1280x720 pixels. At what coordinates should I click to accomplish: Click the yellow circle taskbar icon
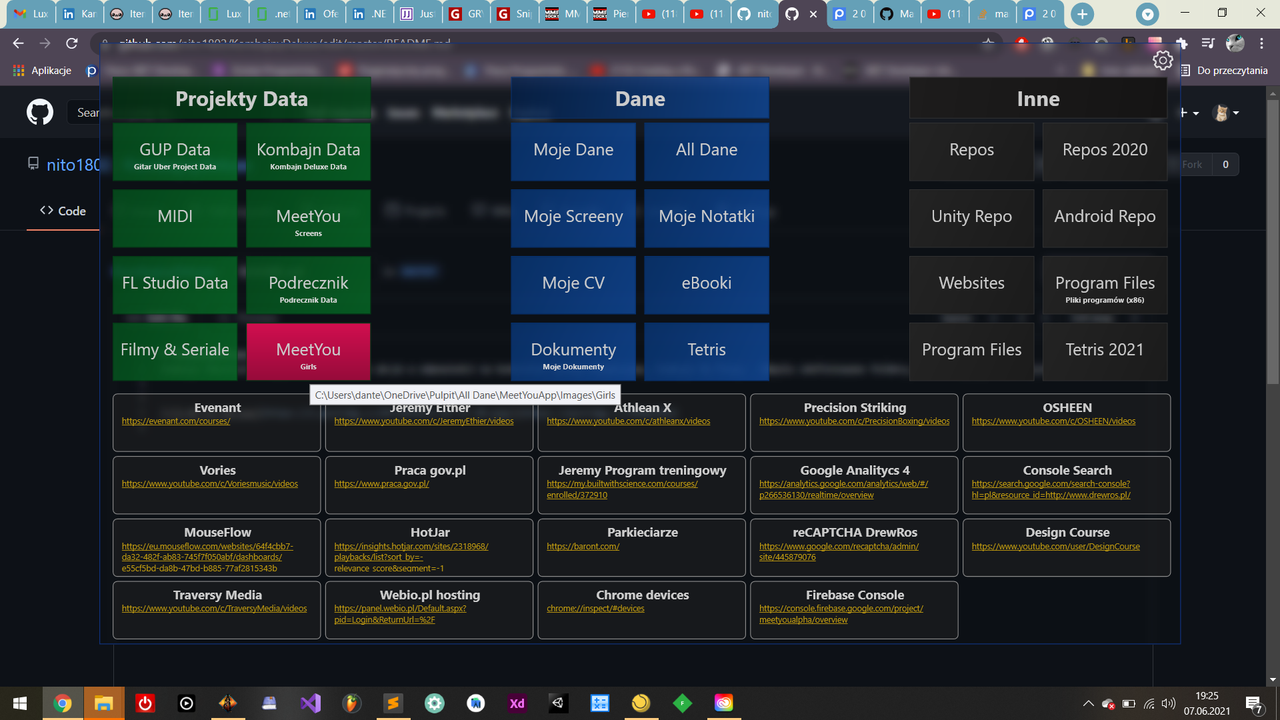click(641, 703)
